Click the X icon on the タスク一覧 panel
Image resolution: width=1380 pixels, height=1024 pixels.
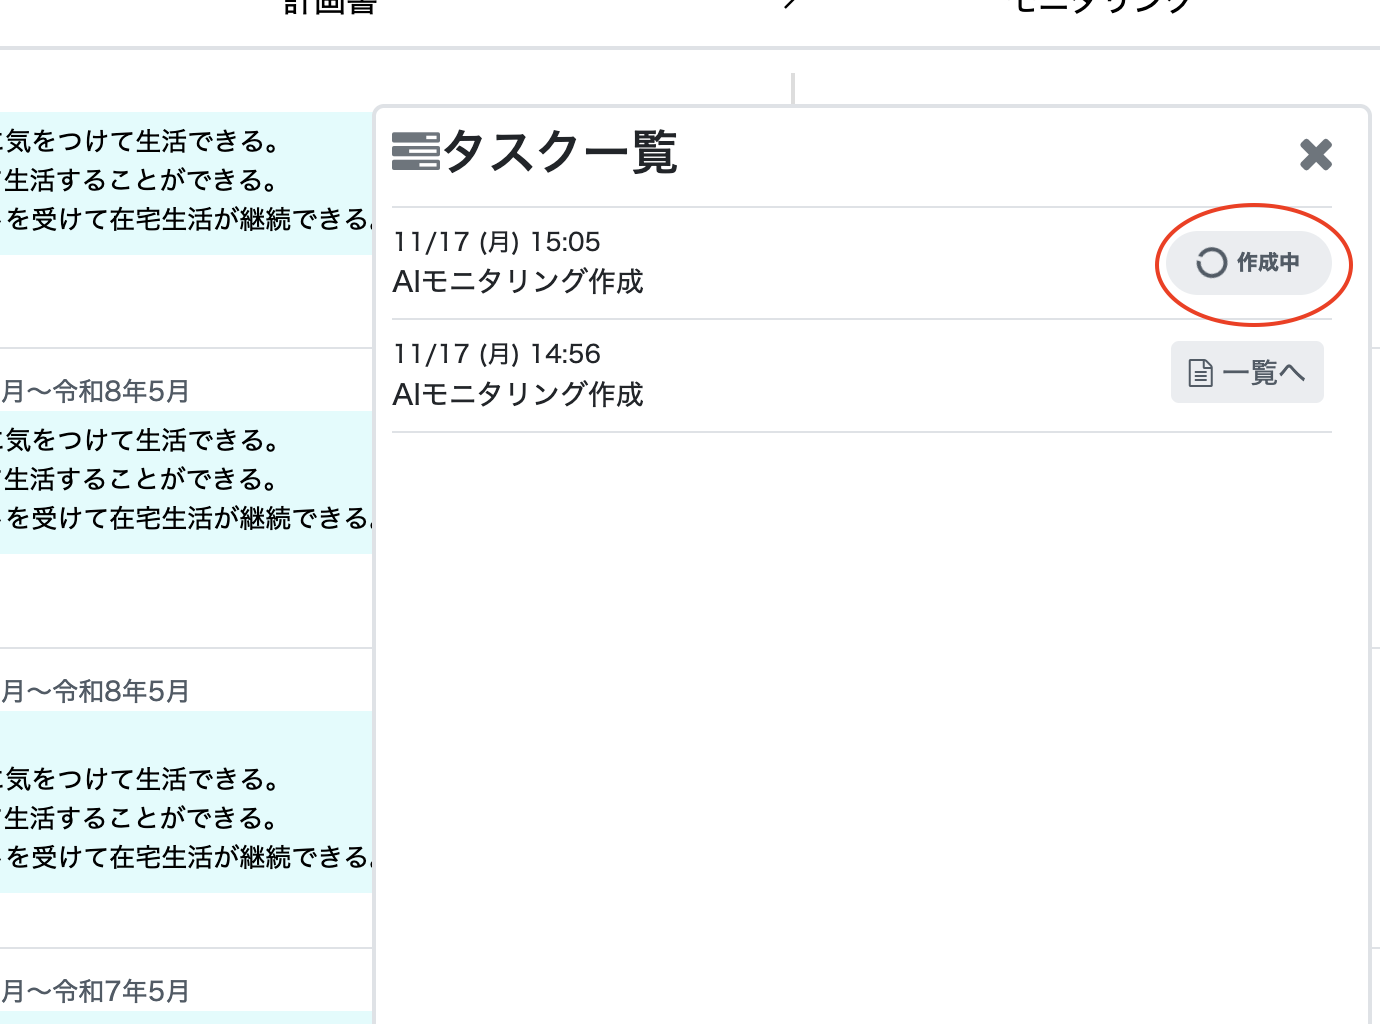point(1316,155)
